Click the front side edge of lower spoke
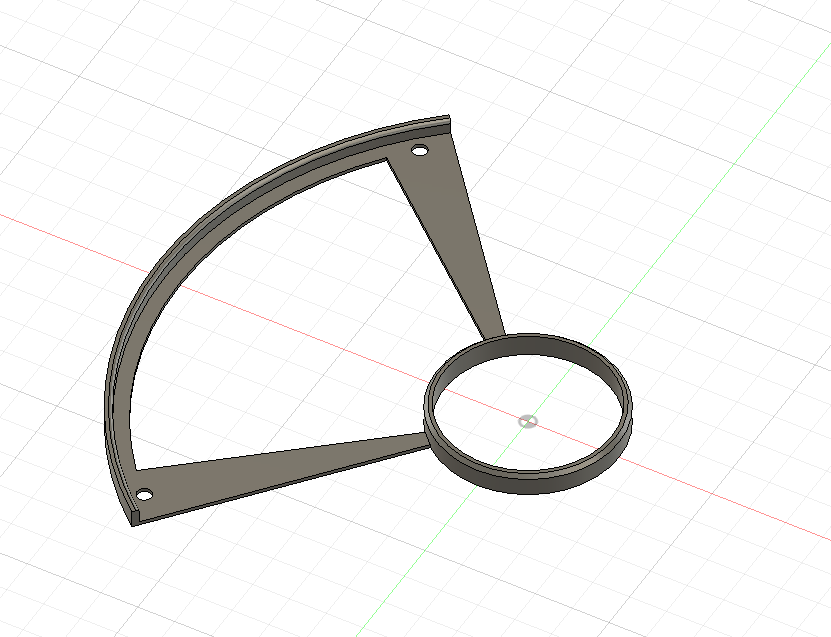831x637 pixels. [x=281, y=486]
